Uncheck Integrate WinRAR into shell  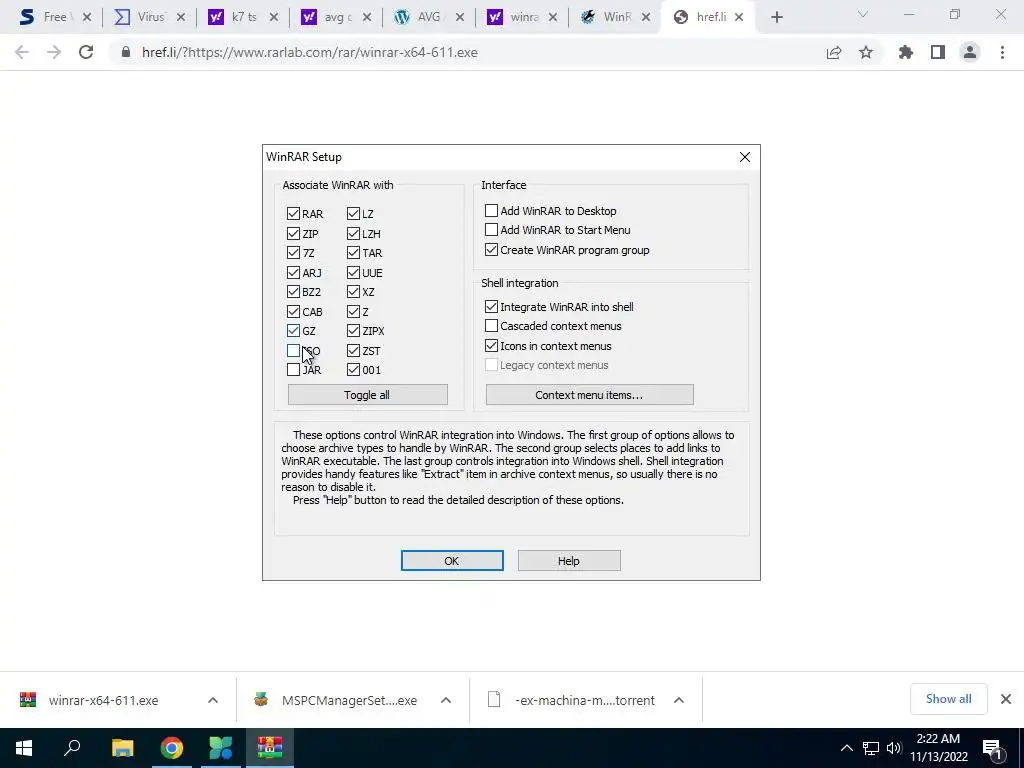pos(491,306)
